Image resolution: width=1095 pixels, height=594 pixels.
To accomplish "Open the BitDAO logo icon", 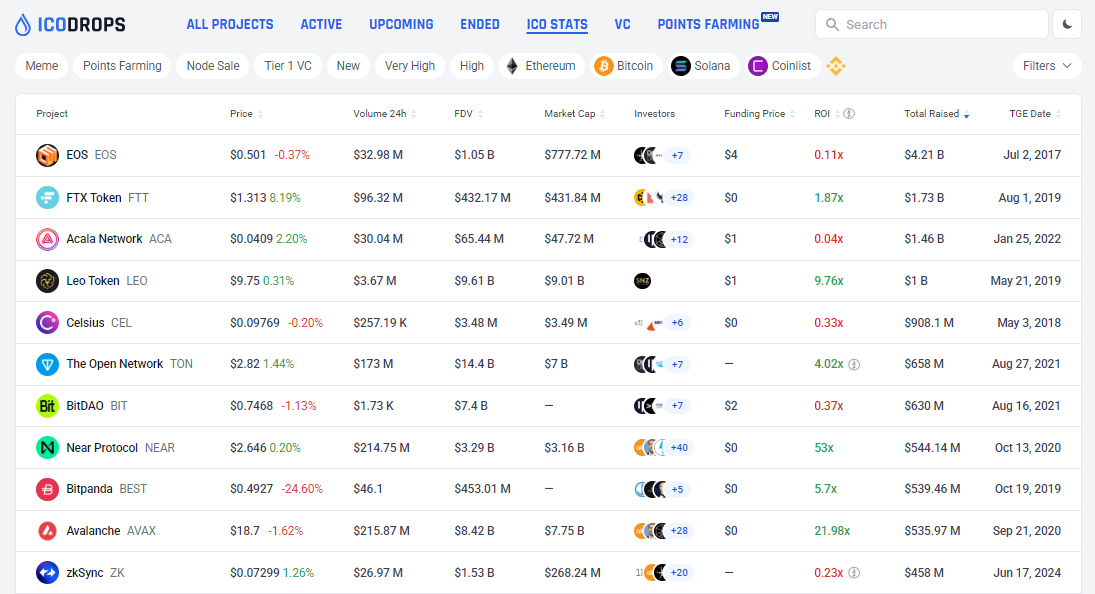I will pyautogui.click(x=47, y=406).
